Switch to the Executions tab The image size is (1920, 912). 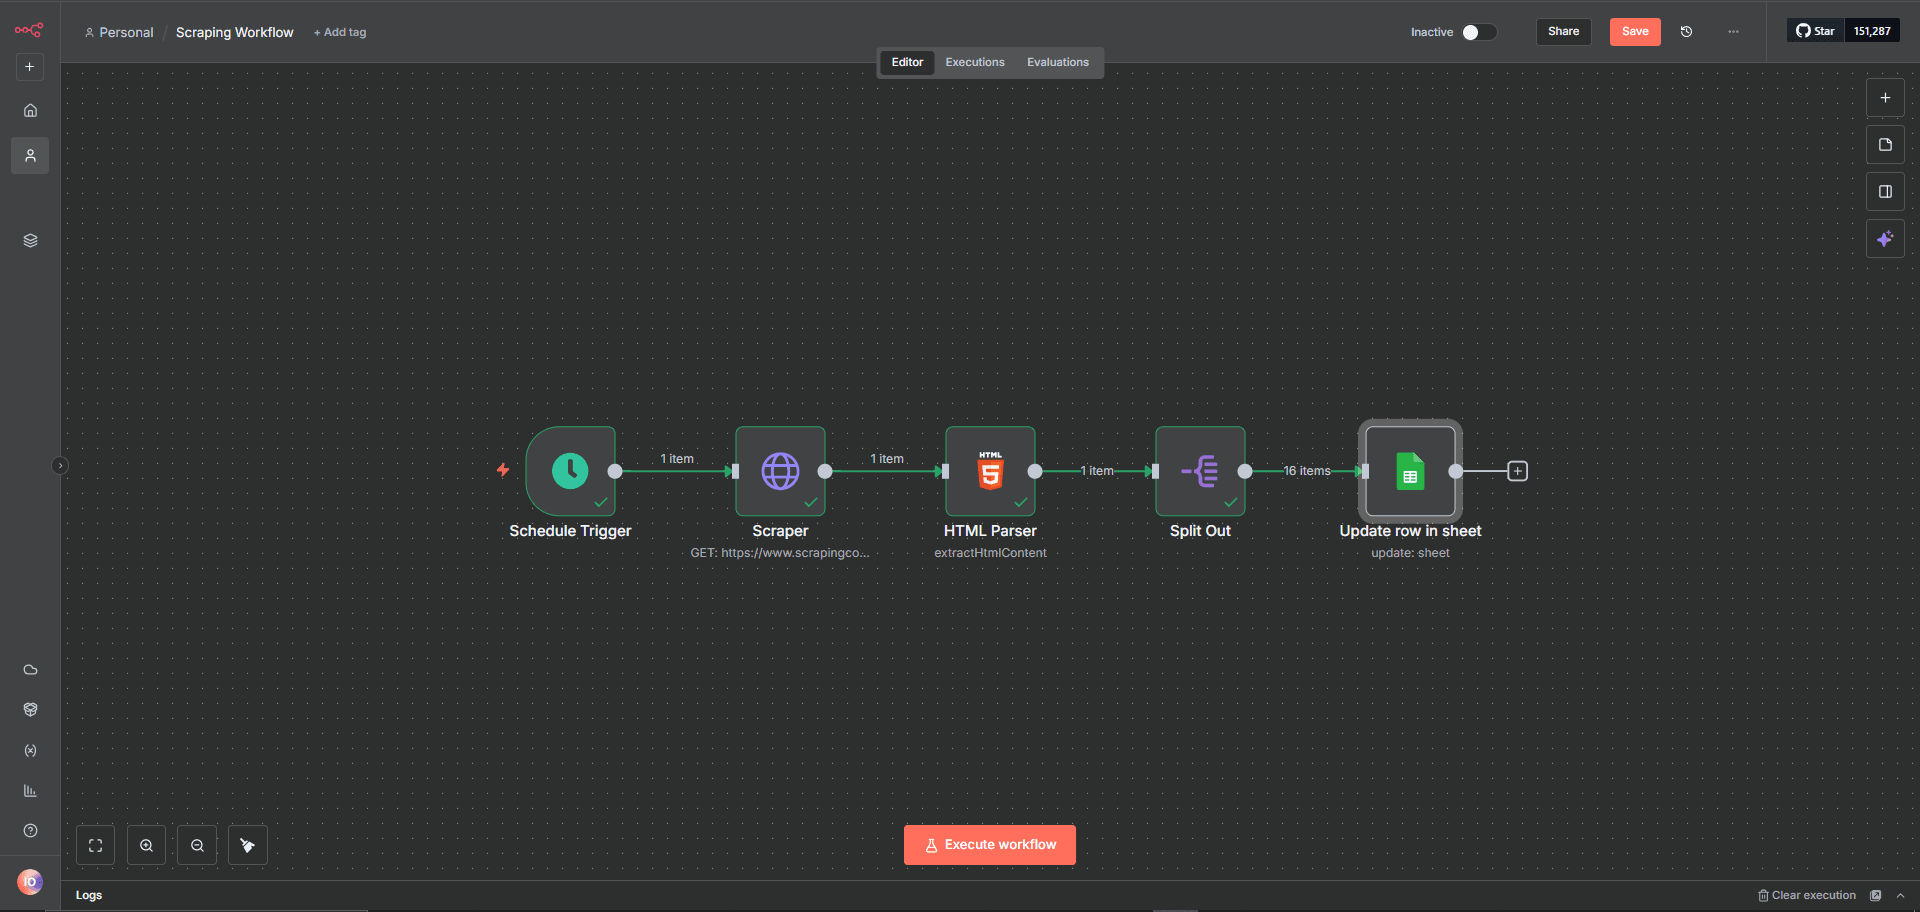[x=975, y=62]
